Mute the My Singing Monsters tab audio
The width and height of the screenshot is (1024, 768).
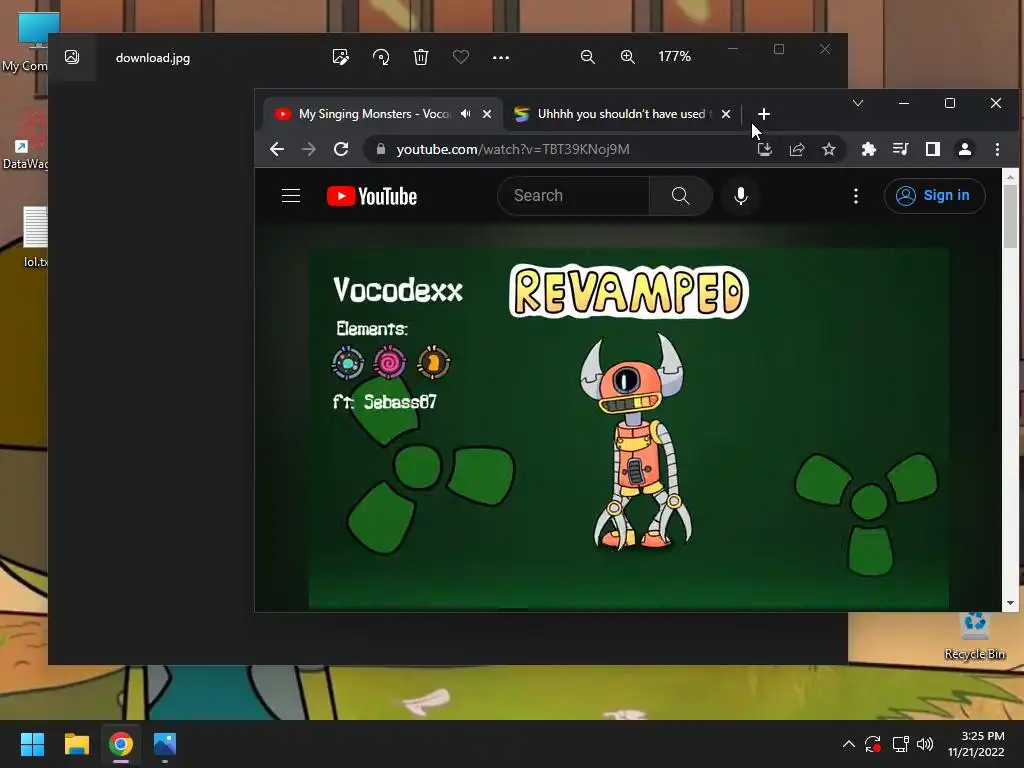(466, 114)
